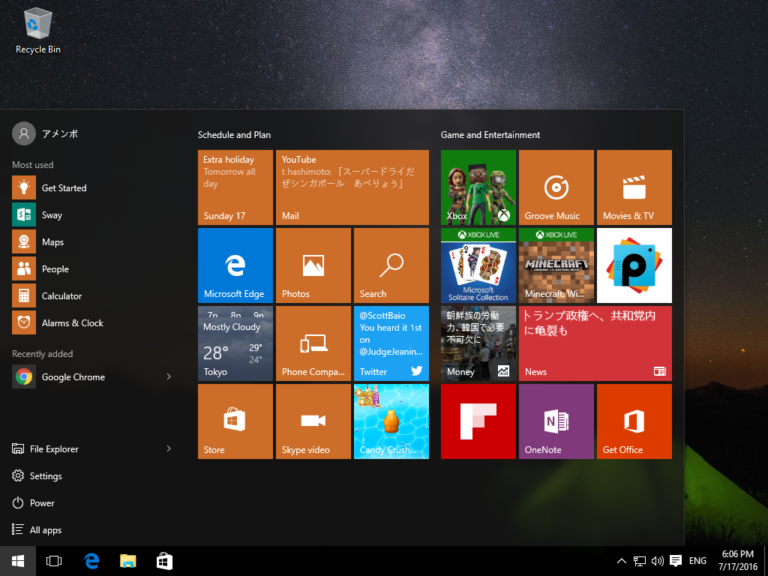
Task: Show hidden system tray icons
Action: pyautogui.click(x=621, y=561)
